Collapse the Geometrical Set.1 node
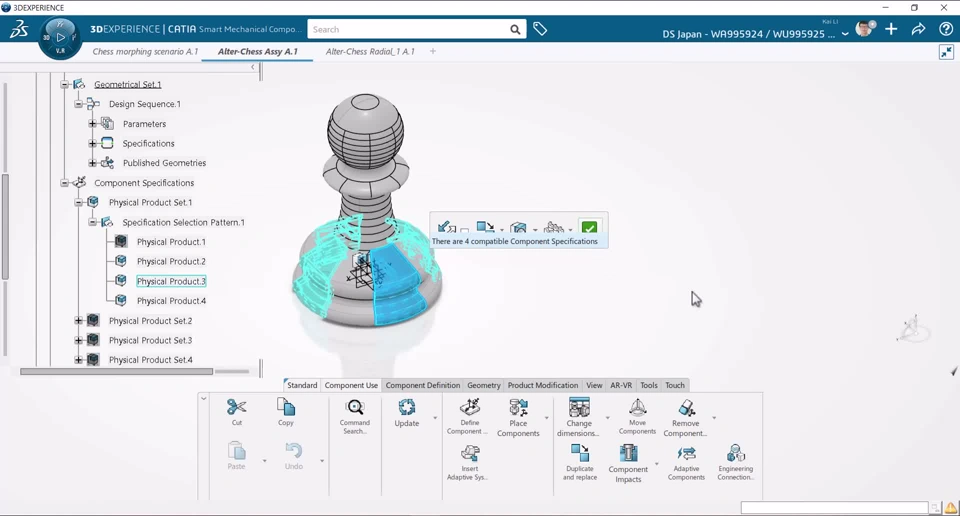Viewport: 960px width, 516px height. (64, 84)
